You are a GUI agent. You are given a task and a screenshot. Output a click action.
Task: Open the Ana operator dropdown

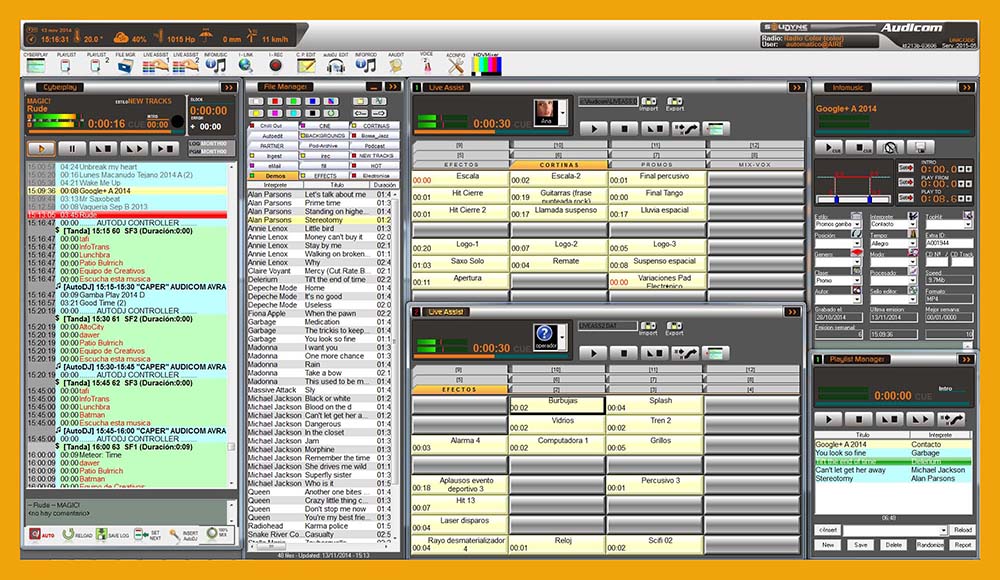[562, 114]
